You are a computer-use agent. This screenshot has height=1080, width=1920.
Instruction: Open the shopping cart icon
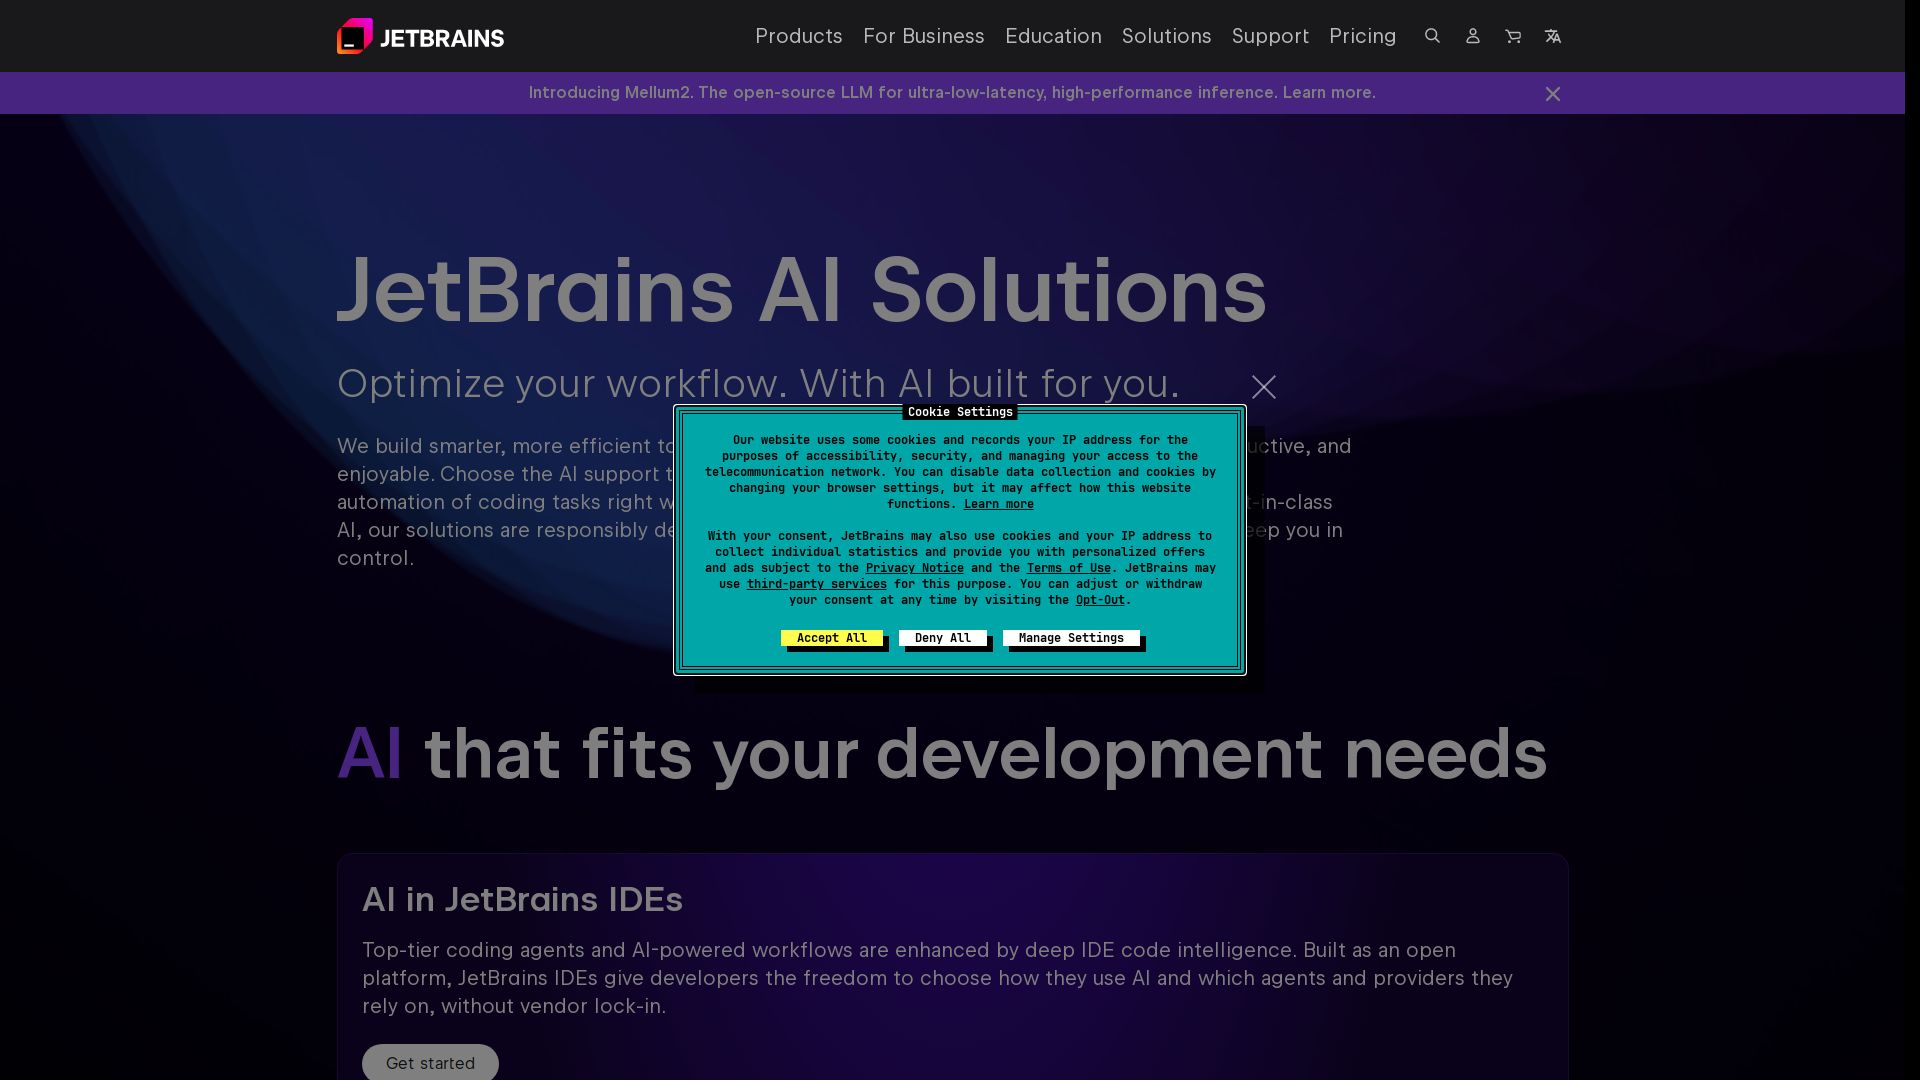click(x=1513, y=36)
